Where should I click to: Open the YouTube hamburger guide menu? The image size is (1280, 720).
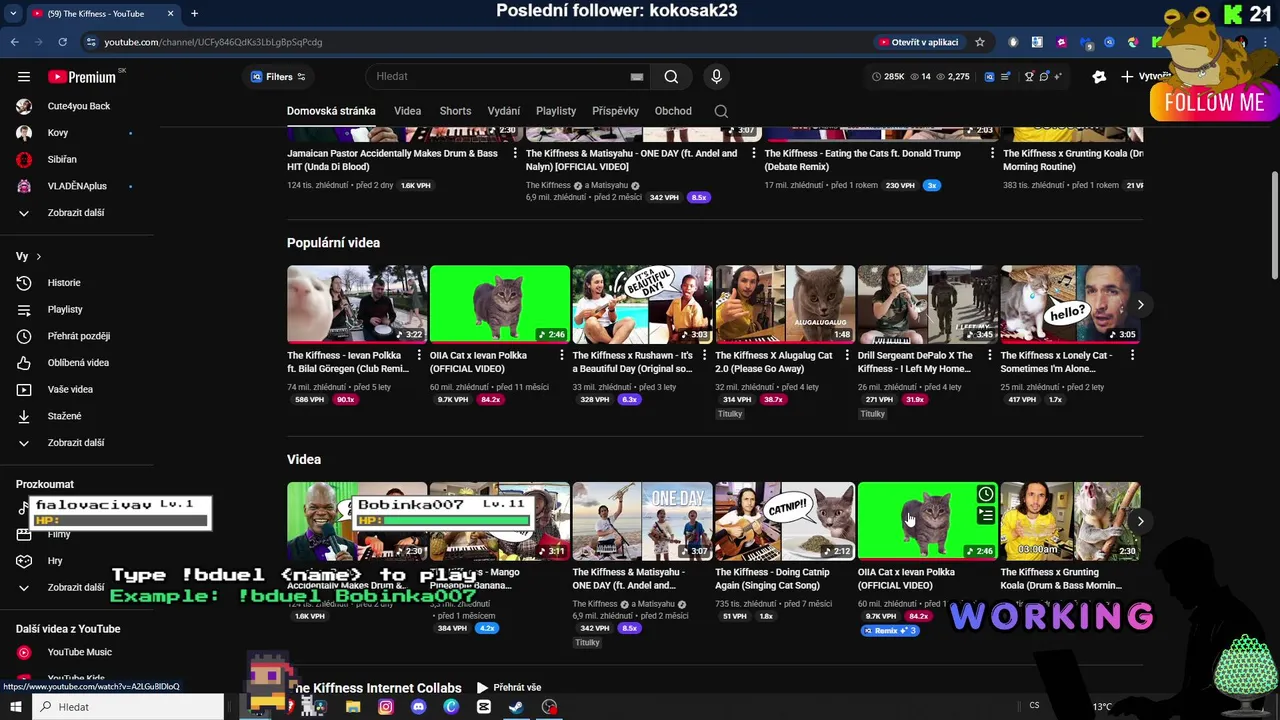(24, 77)
